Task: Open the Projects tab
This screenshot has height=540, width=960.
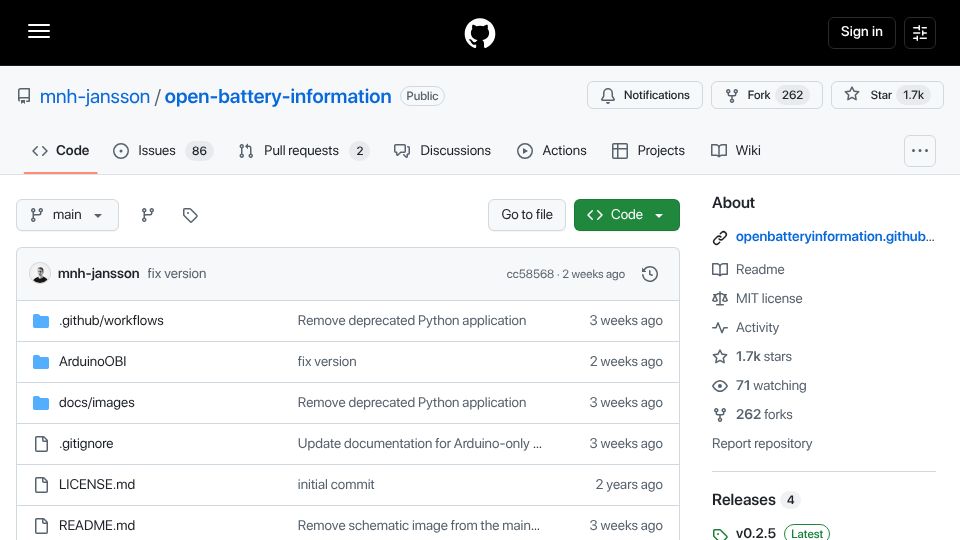Action: point(648,151)
